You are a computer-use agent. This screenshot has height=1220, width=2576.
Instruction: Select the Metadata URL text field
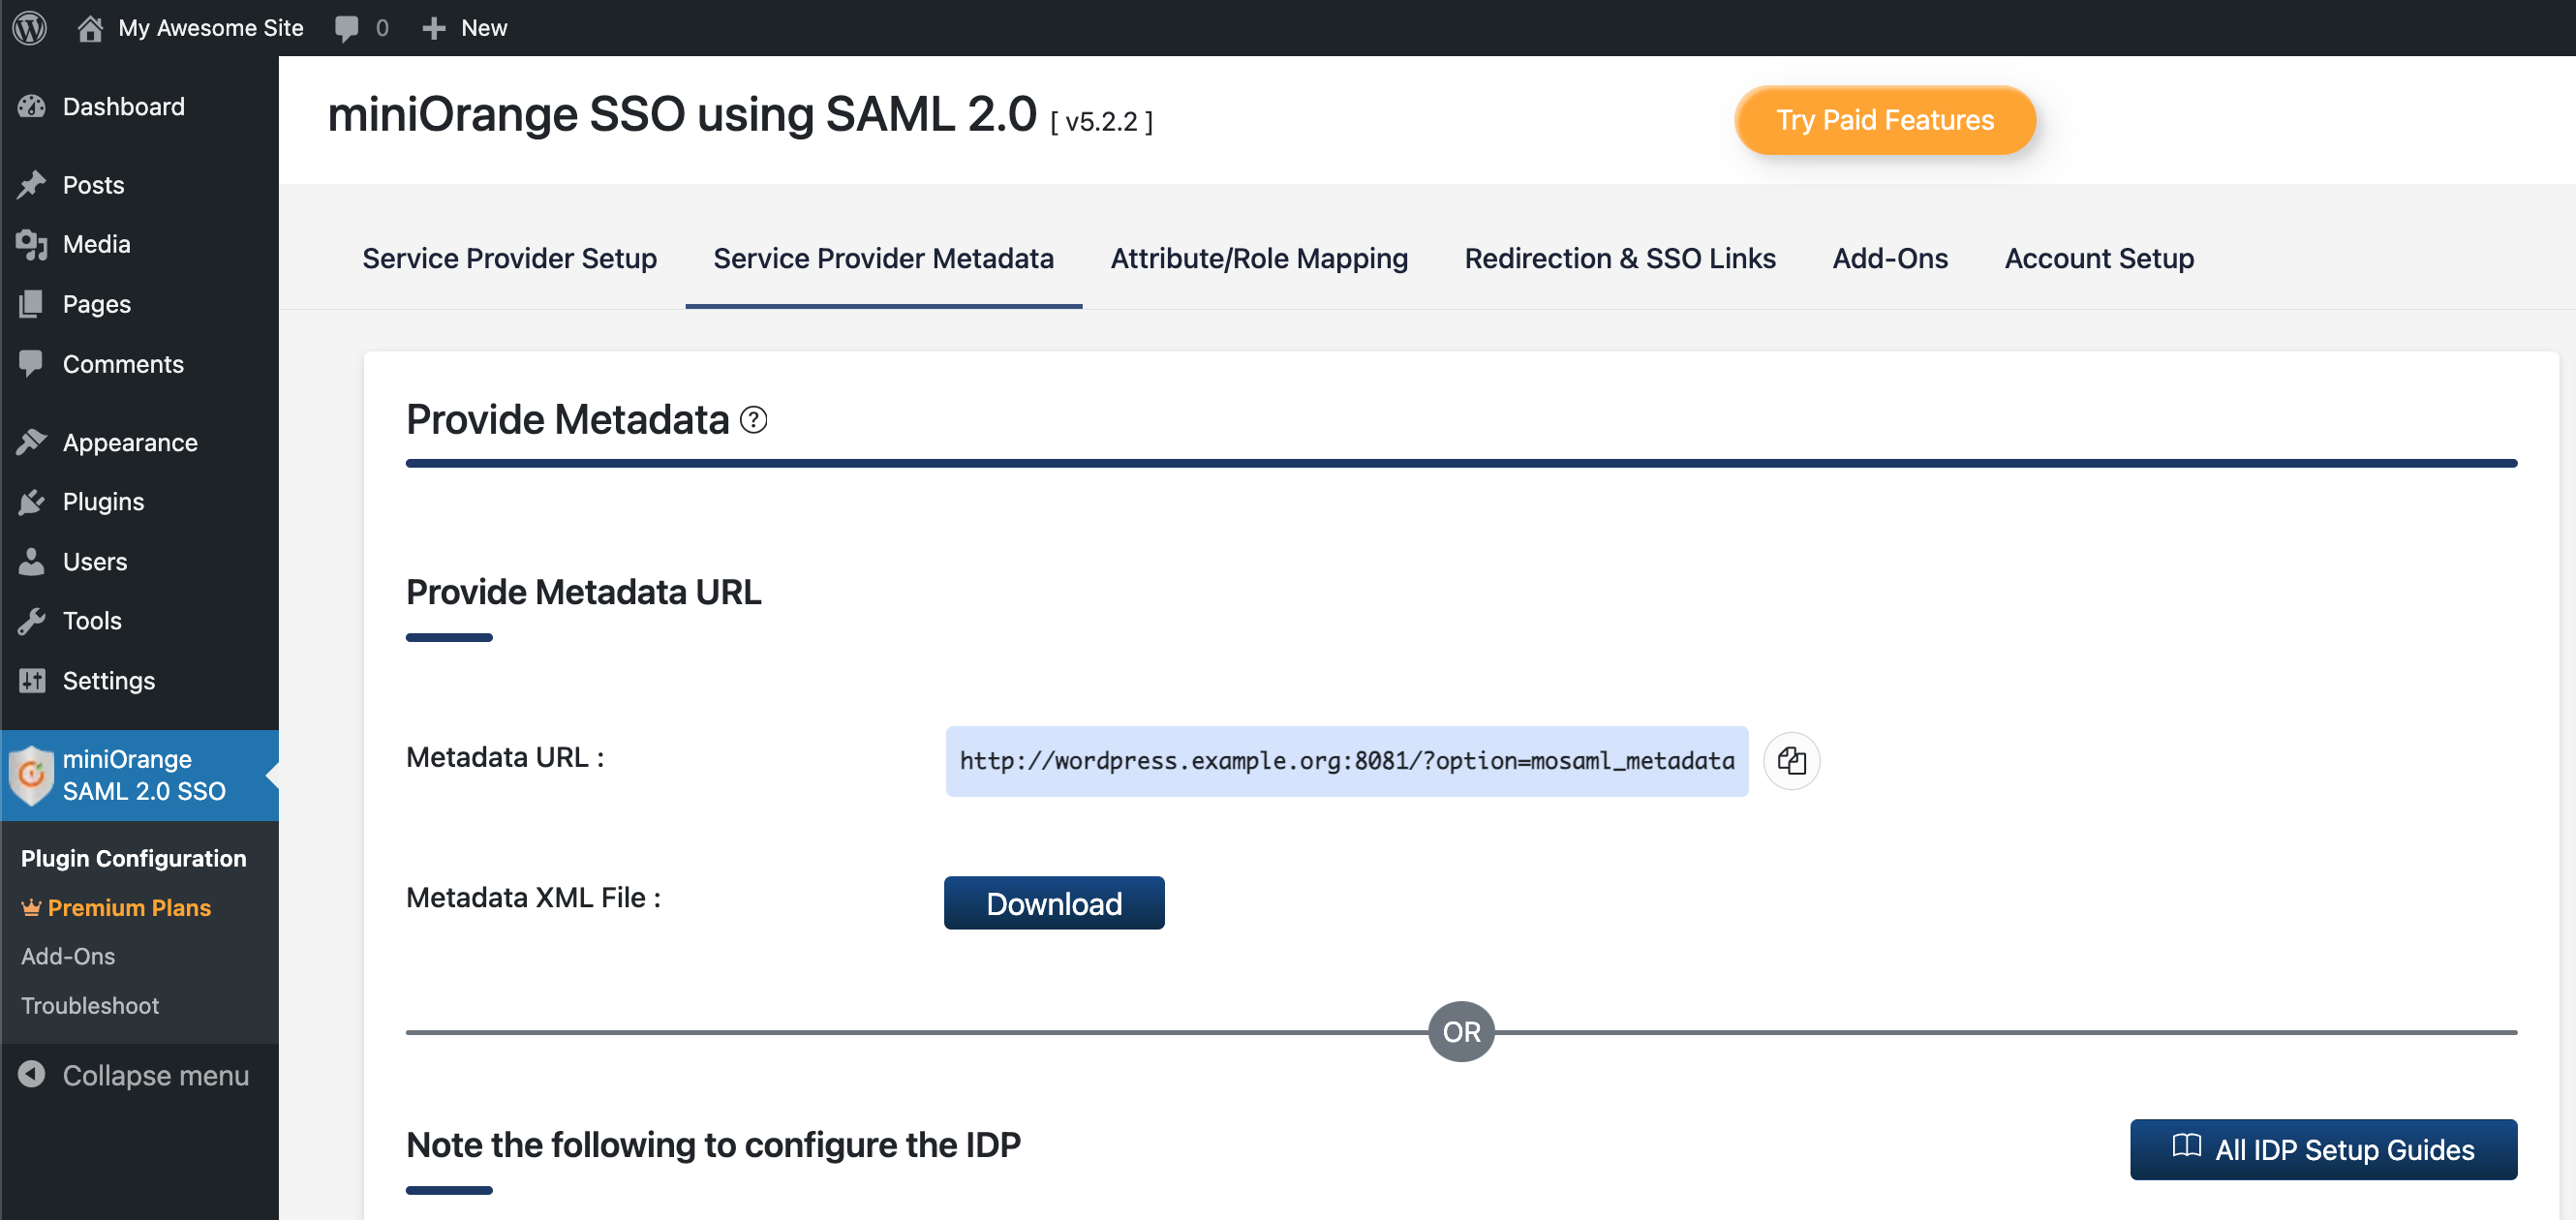point(1347,761)
